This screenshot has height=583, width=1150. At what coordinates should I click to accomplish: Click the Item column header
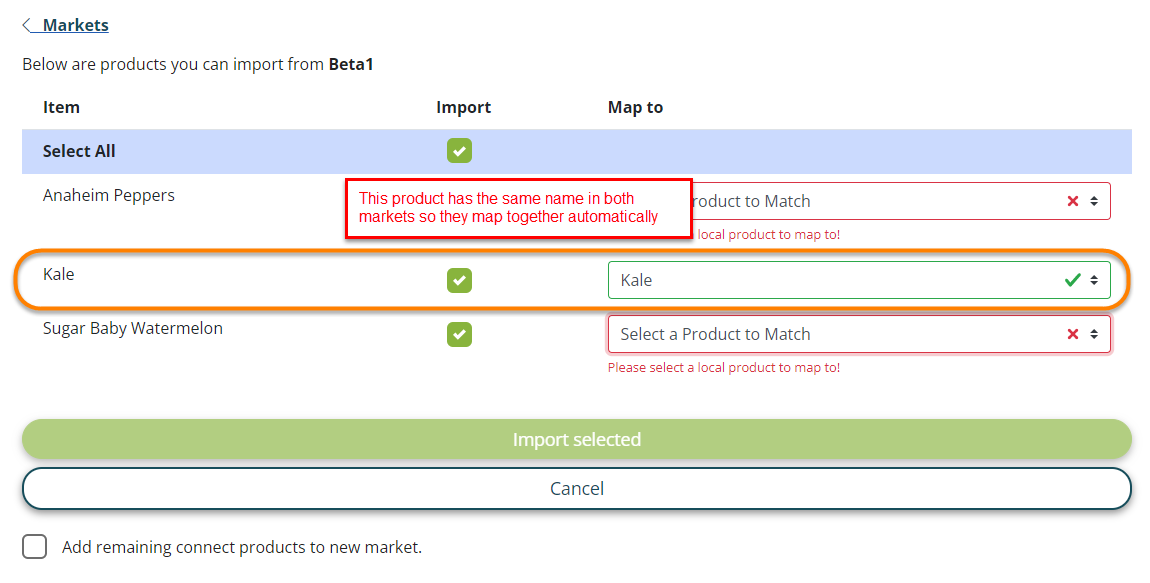point(61,107)
